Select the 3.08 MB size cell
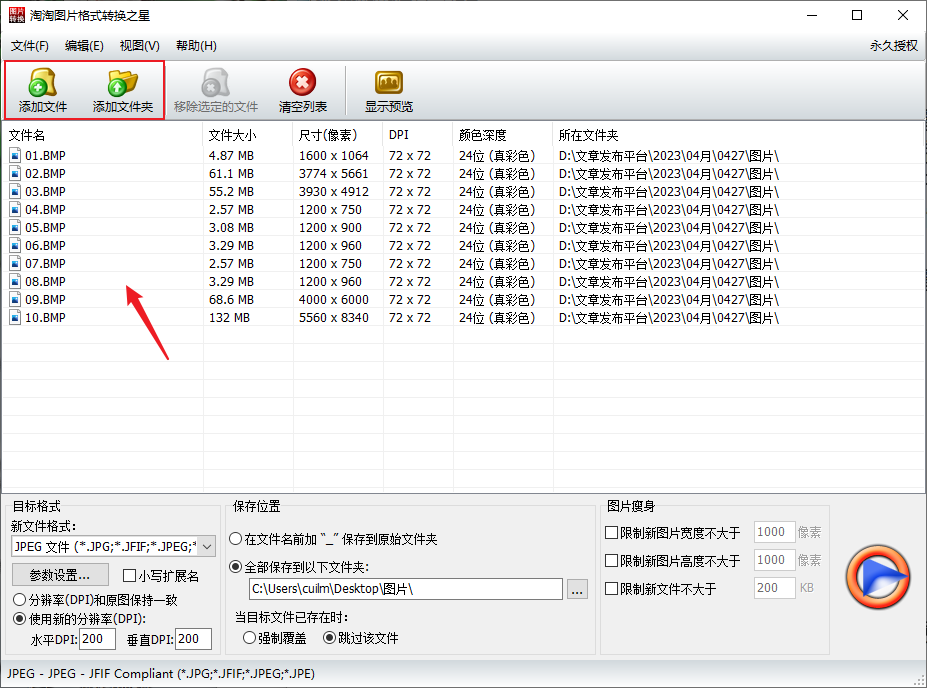927x688 pixels. click(231, 228)
